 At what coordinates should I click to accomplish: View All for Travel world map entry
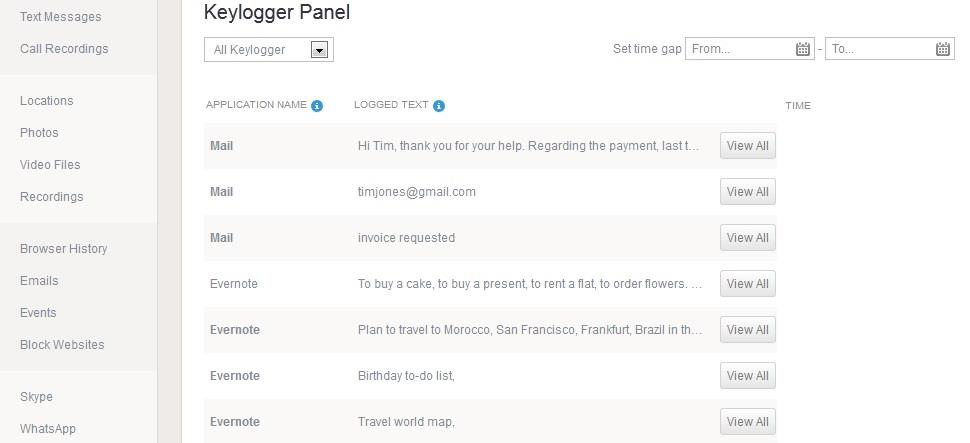[747, 421]
